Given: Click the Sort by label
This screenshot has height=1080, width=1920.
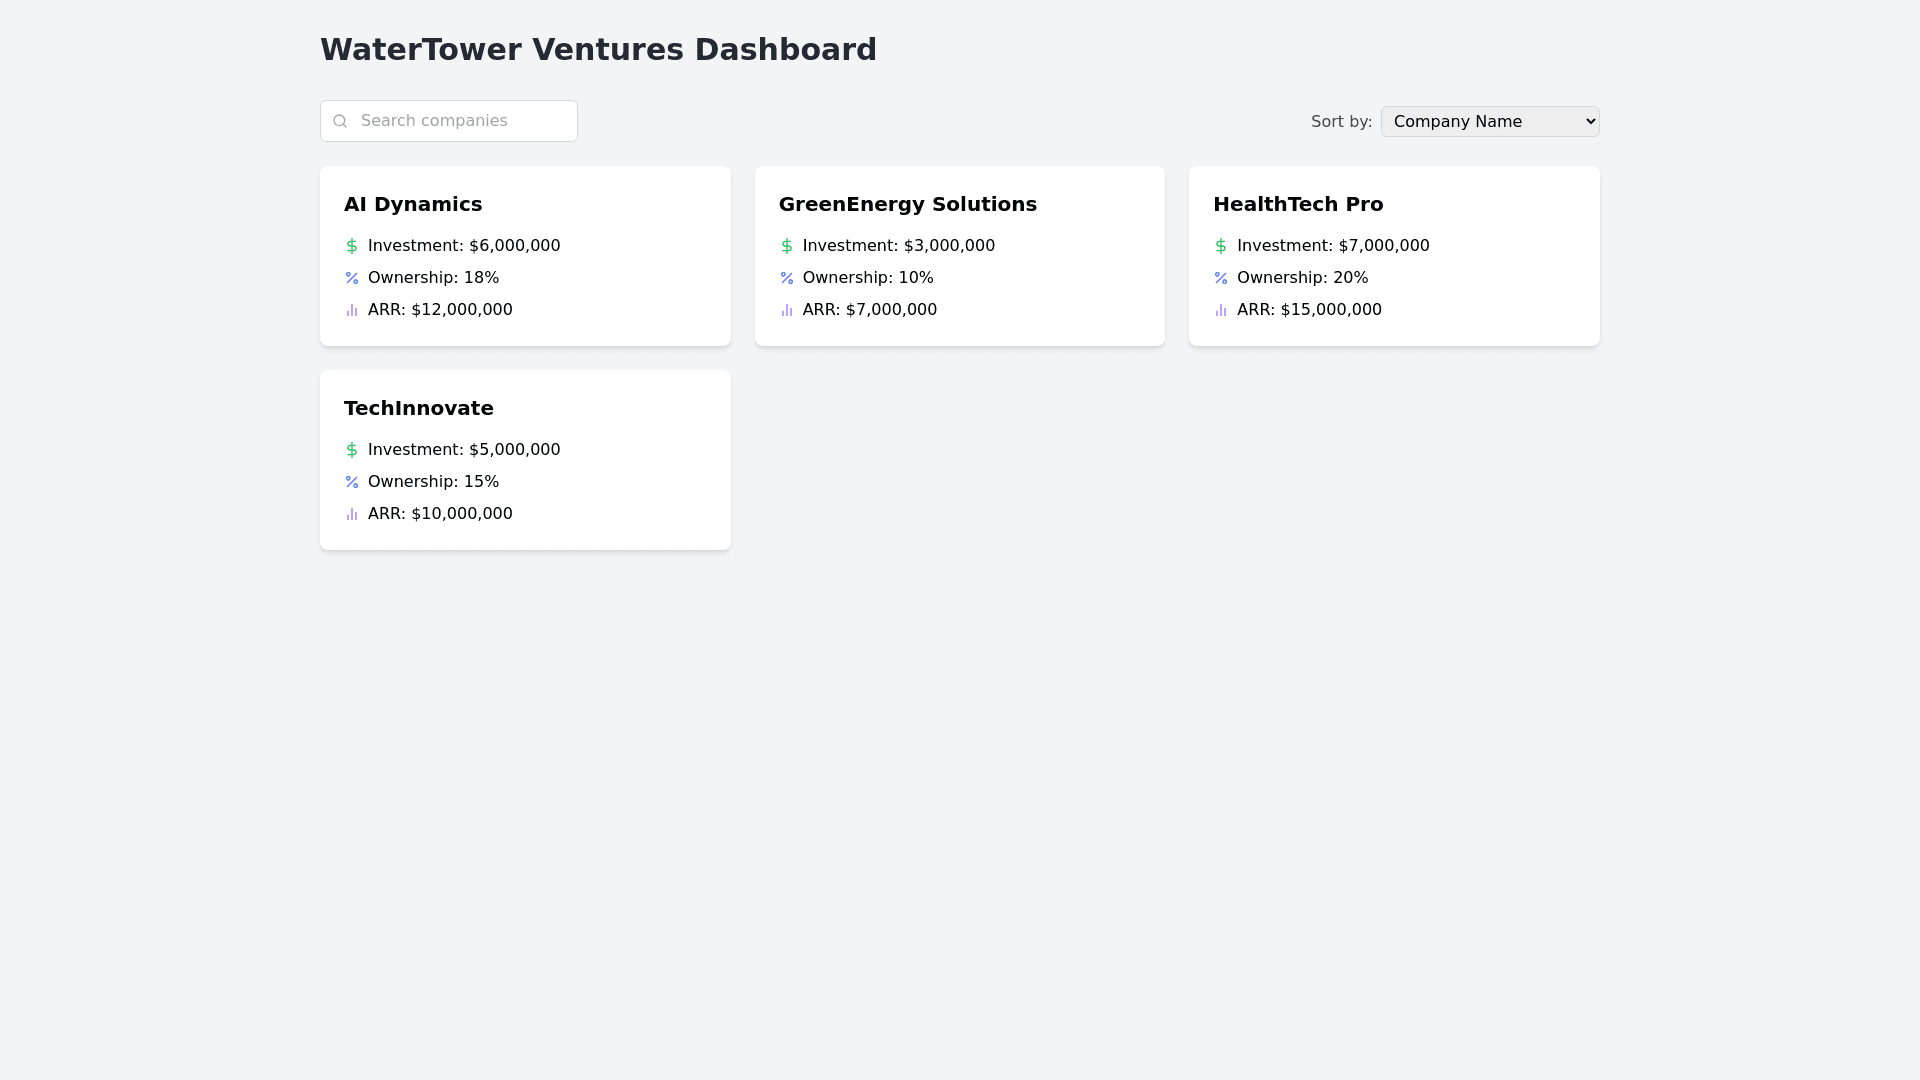Looking at the screenshot, I should click(x=1341, y=122).
